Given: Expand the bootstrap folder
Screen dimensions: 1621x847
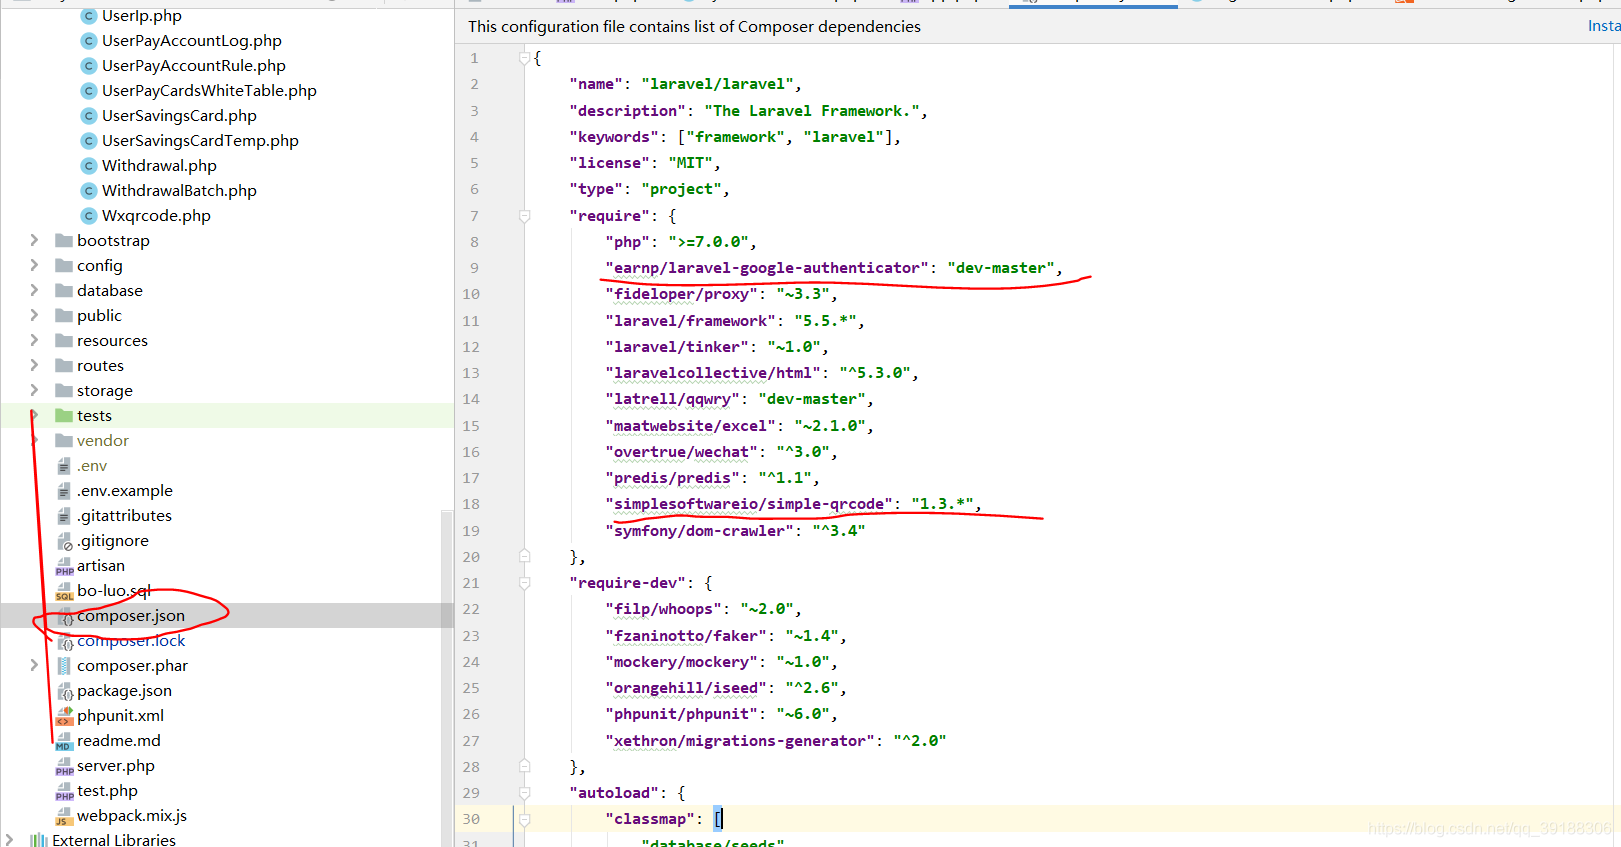Looking at the screenshot, I should point(34,240).
